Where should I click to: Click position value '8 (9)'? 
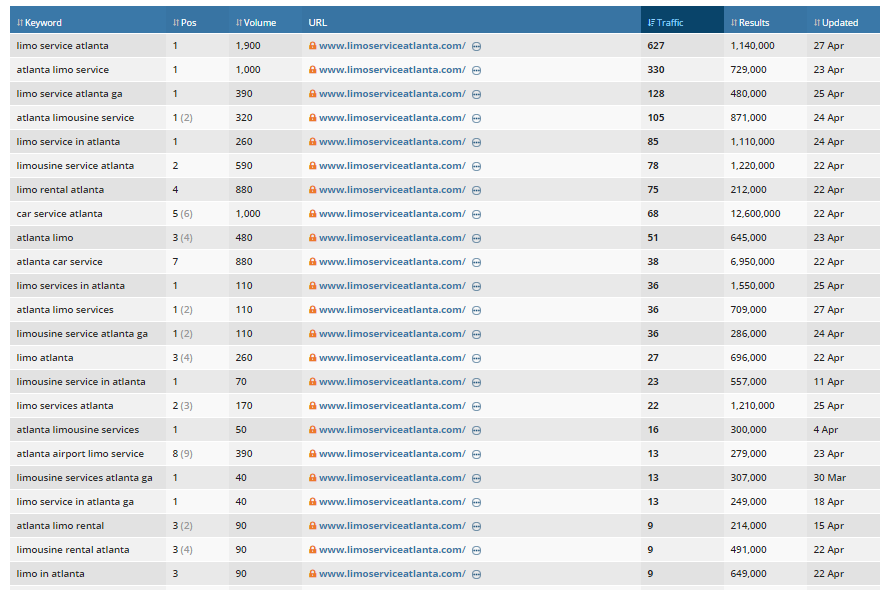(183, 453)
